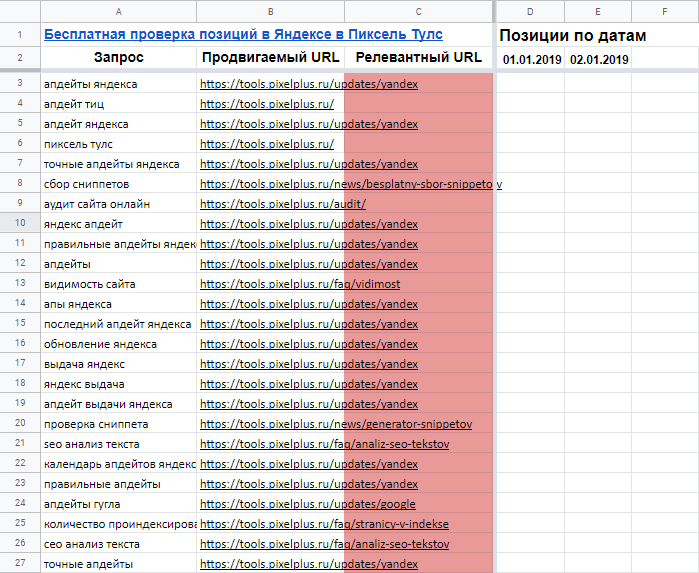Select the 01.01.2019 date cell
699x573 pixels.
coord(532,59)
